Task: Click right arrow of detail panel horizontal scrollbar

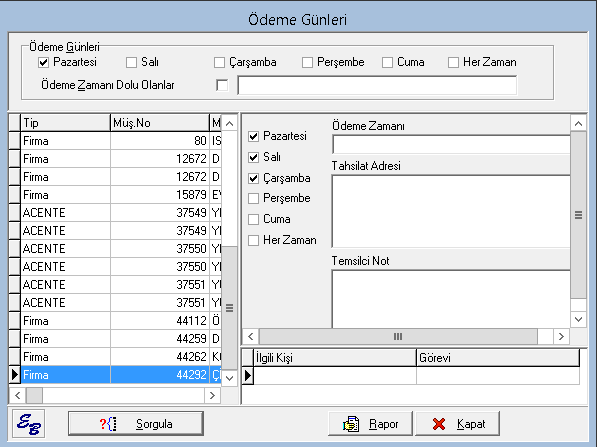Action: (561, 337)
